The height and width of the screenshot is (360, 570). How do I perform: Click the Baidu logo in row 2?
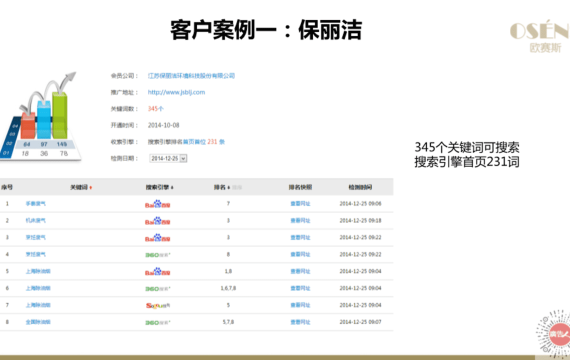tap(157, 221)
